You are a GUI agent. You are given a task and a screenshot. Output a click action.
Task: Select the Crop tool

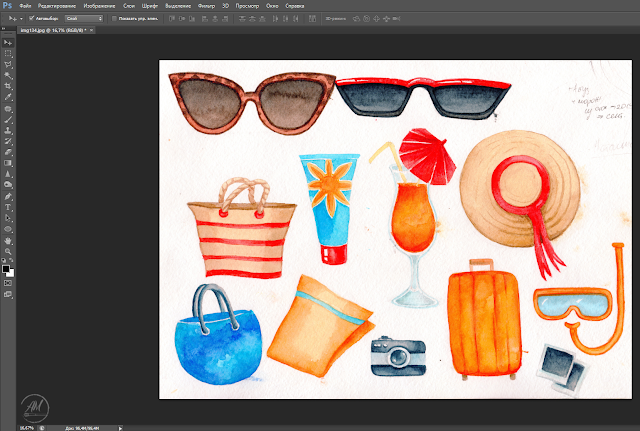pos(8,86)
